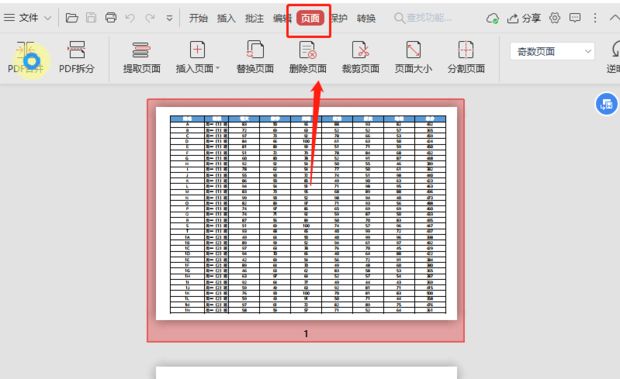This screenshot has height=379, width=620.
Task: Click the save disk icon
Action: [91, 18]
